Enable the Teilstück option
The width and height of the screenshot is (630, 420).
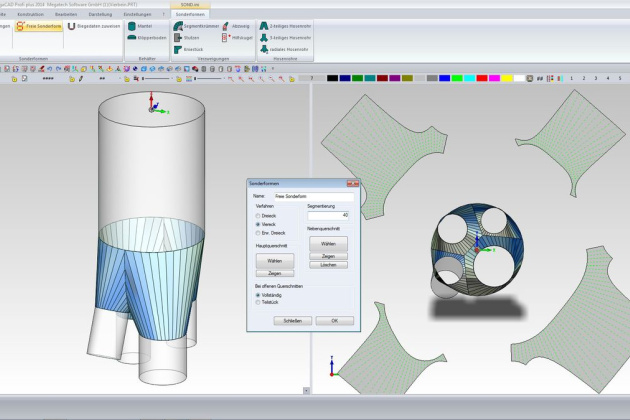tap(259, 302)
